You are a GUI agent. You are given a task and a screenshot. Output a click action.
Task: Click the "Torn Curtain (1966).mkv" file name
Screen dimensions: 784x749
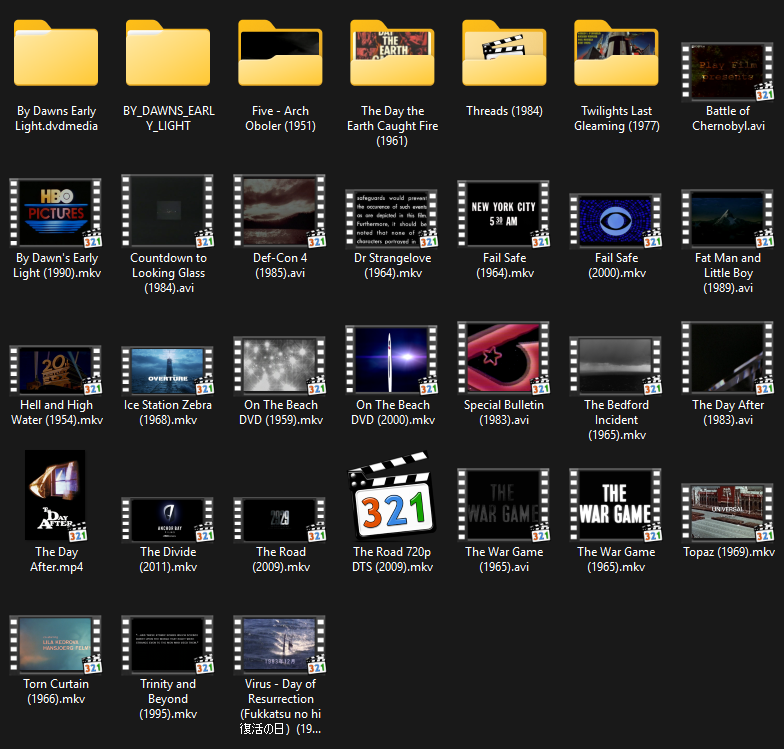click(x=56, y=691)
